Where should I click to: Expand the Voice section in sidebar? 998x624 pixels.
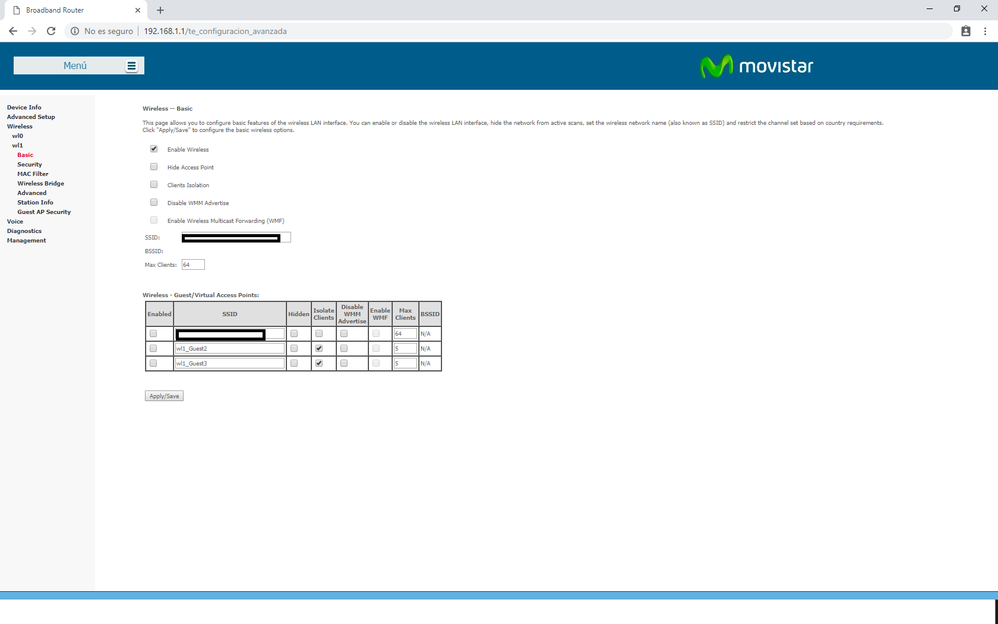15,222
